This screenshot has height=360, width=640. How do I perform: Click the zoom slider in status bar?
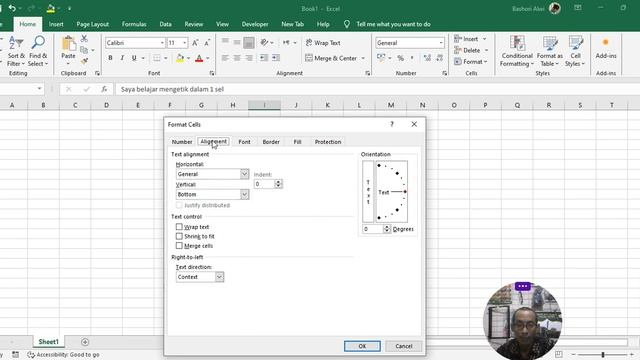(602, 354)
